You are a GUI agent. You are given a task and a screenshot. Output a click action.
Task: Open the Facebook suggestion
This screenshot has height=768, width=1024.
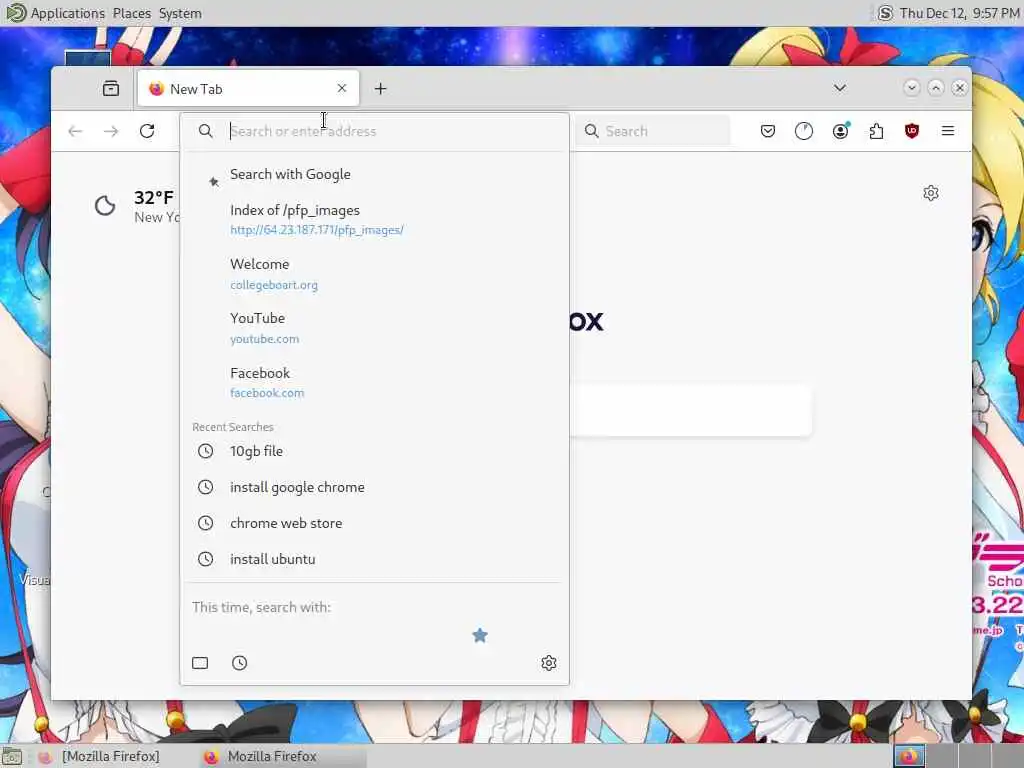pos(374,382)
